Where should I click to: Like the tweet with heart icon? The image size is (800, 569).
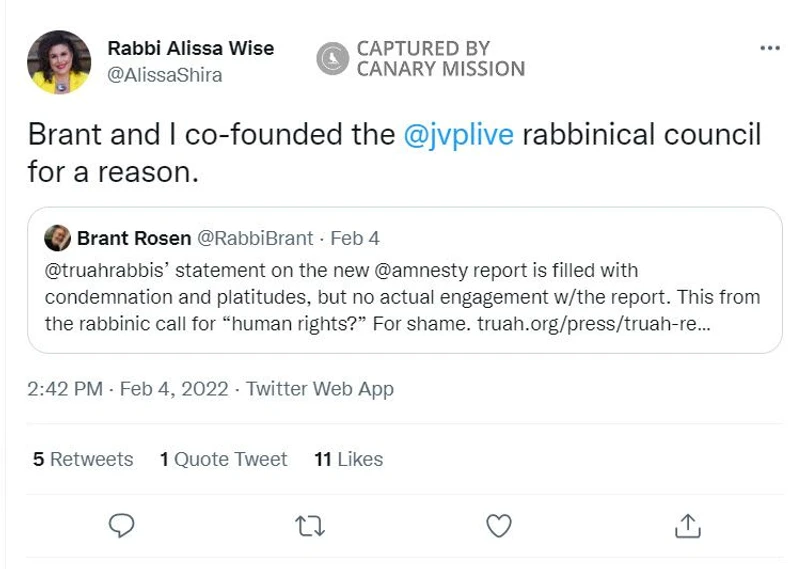coord(498,525)
